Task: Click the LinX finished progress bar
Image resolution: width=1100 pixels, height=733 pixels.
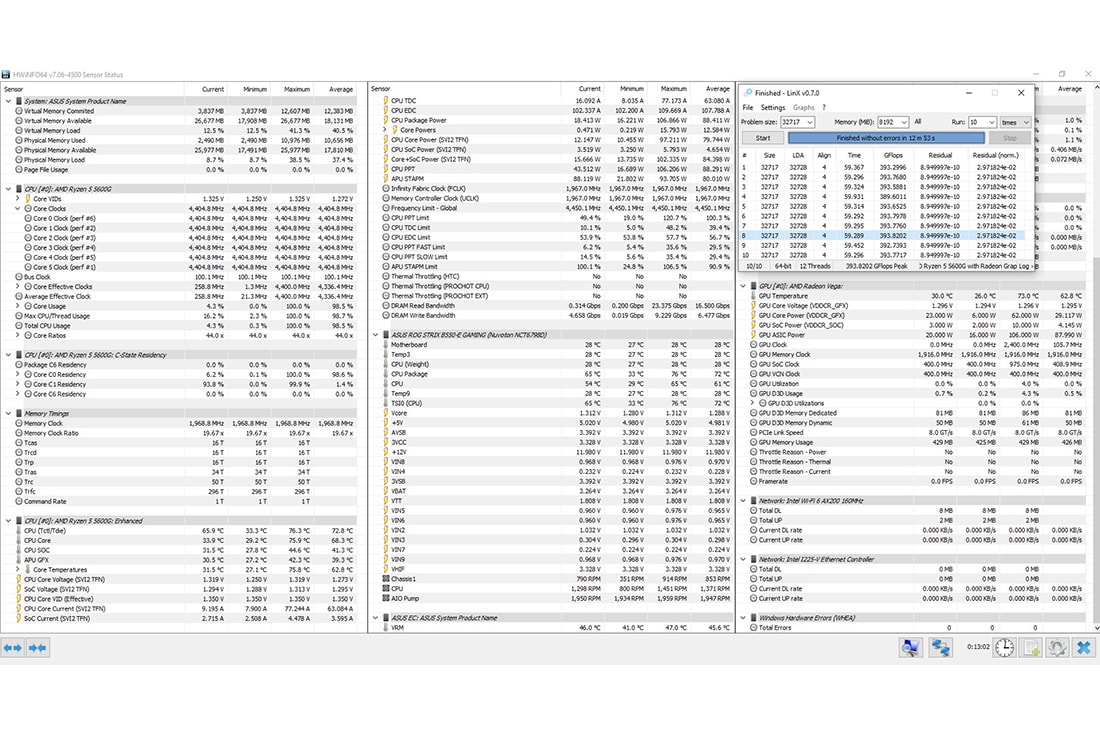Action: pyautogui.click(x=885, y=138)
